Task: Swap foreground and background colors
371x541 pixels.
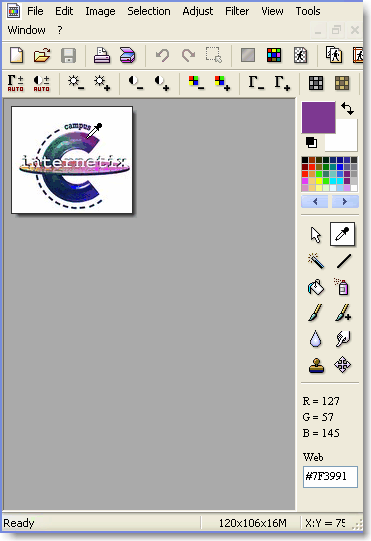Action: coord(348,109)
